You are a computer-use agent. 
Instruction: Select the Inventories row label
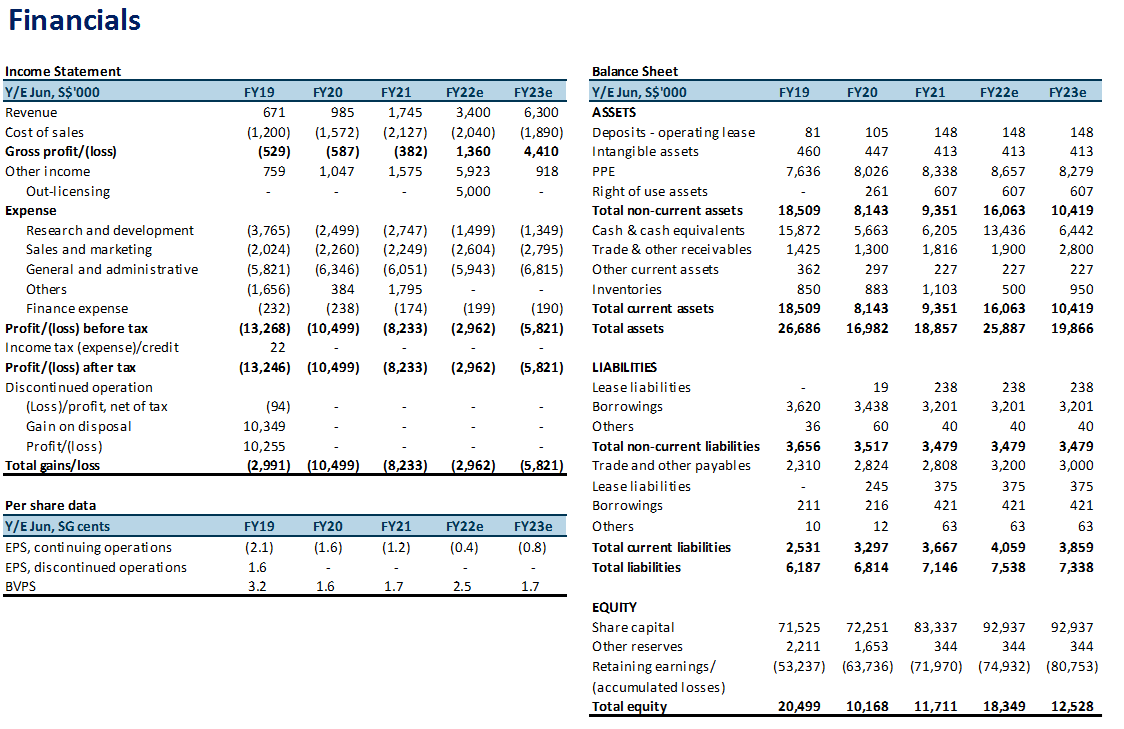tap(627, 289)
